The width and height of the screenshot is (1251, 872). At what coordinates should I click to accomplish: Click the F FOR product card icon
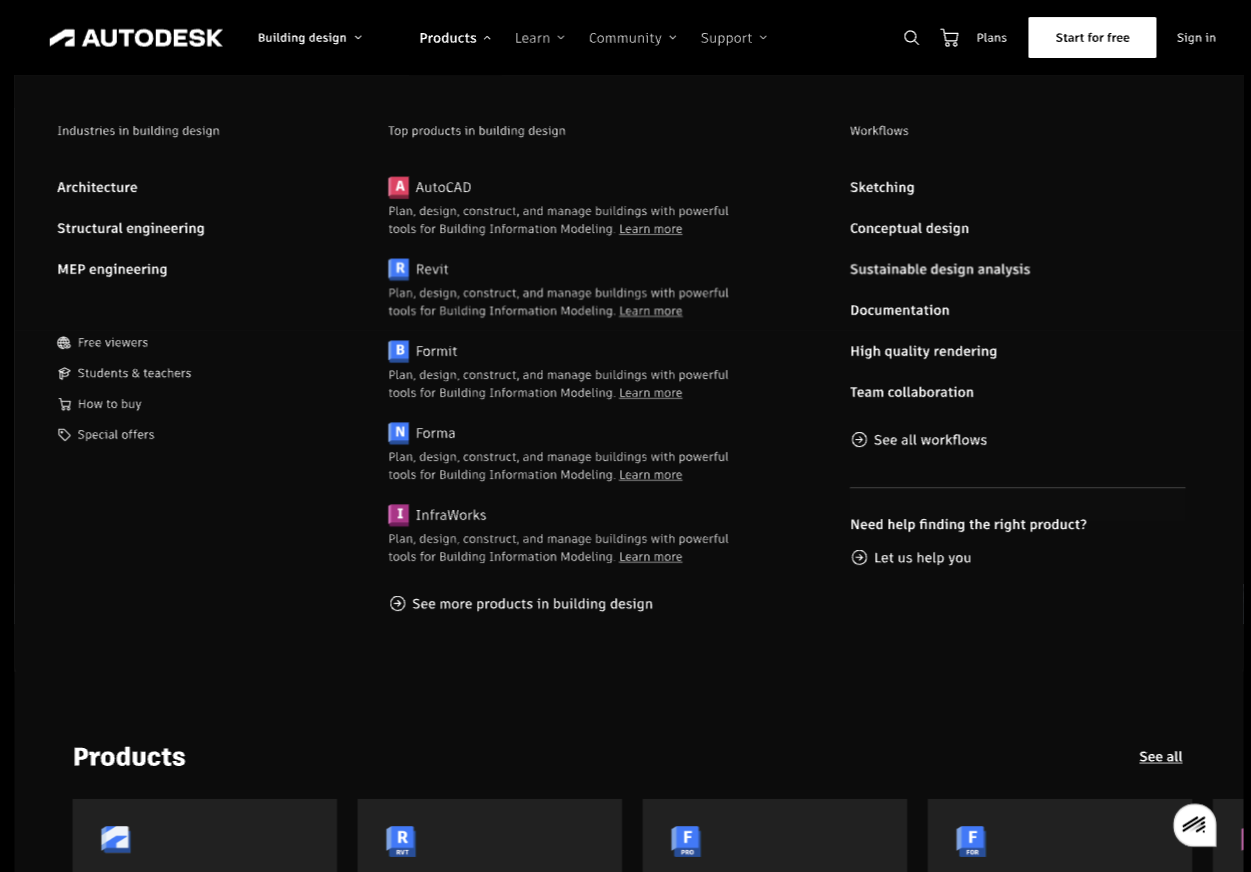coord(971,840)
